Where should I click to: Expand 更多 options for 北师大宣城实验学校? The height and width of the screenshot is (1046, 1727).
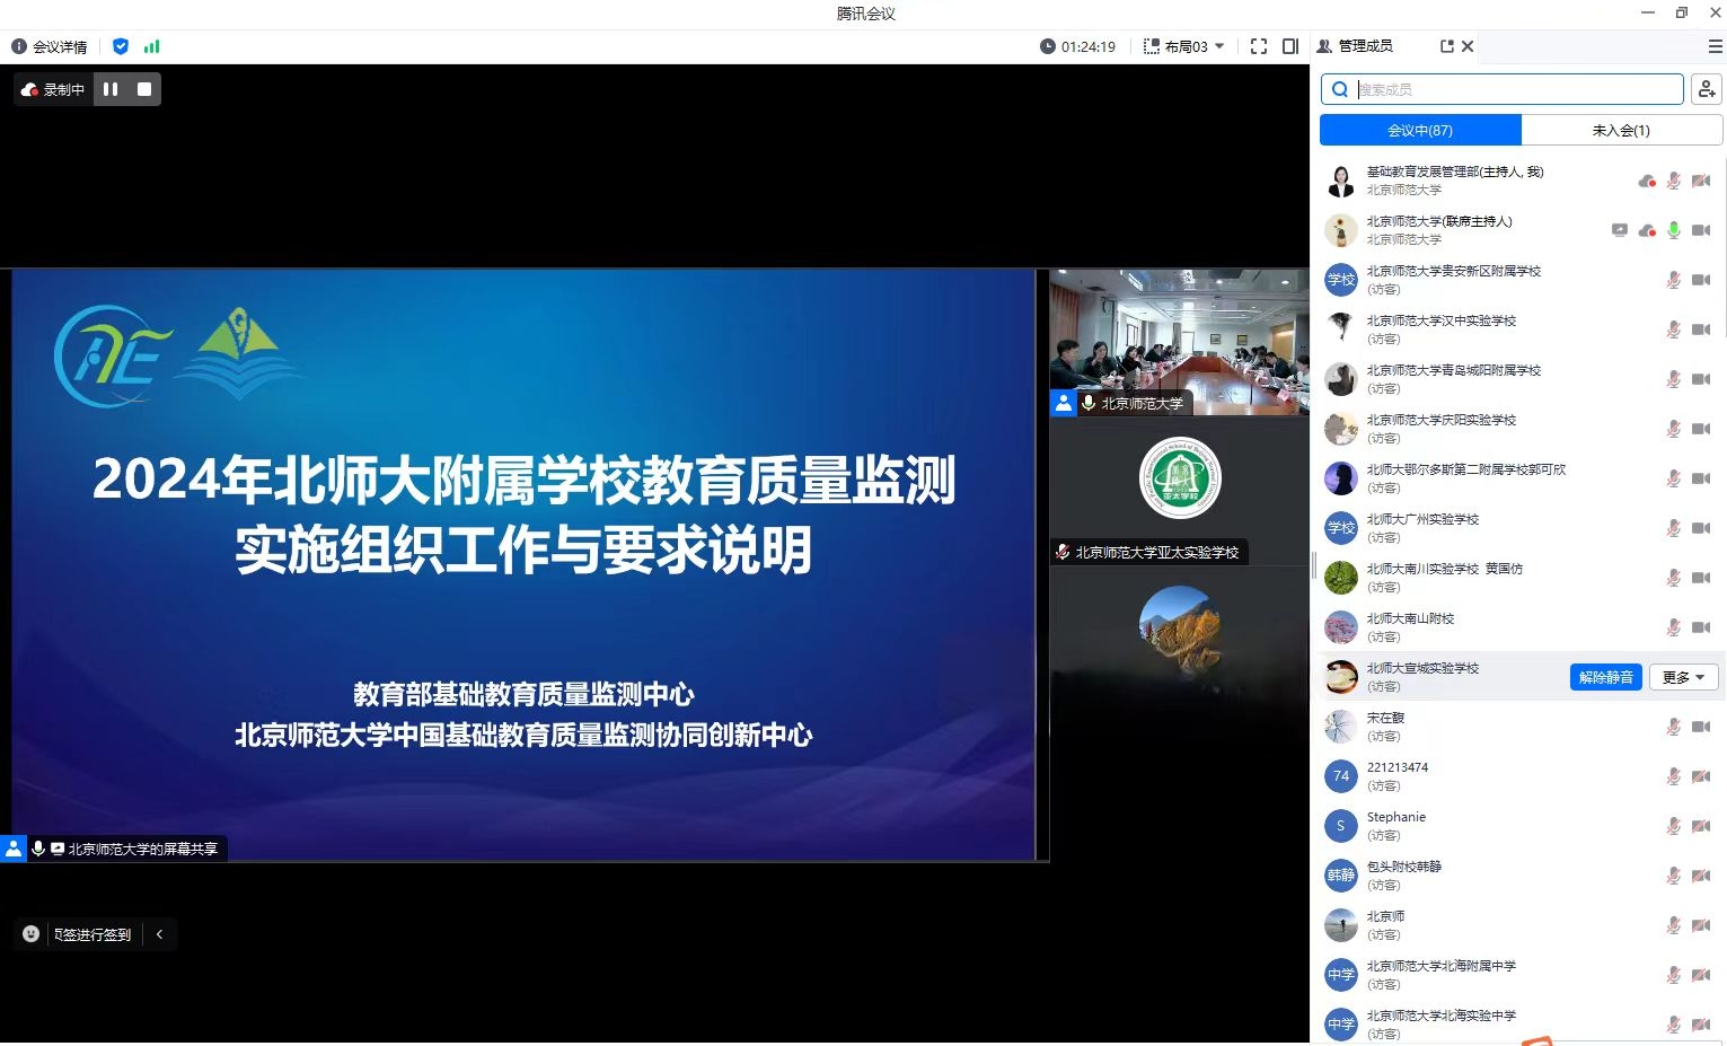[x=1683, y=677]
